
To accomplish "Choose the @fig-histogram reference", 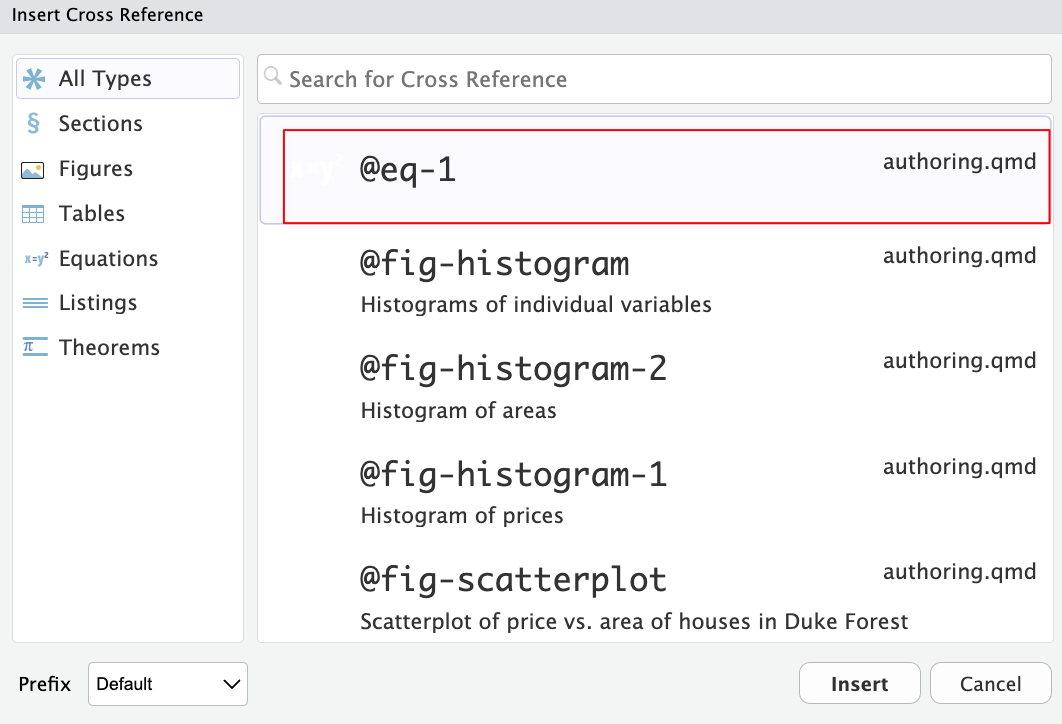I will tap(660, 281).
